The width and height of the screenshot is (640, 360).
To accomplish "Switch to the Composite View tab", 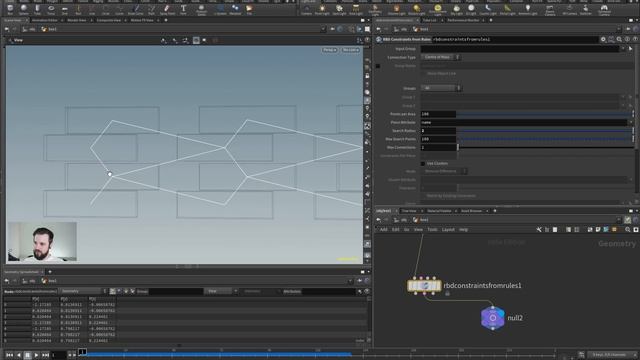I will tap(109, 20).
